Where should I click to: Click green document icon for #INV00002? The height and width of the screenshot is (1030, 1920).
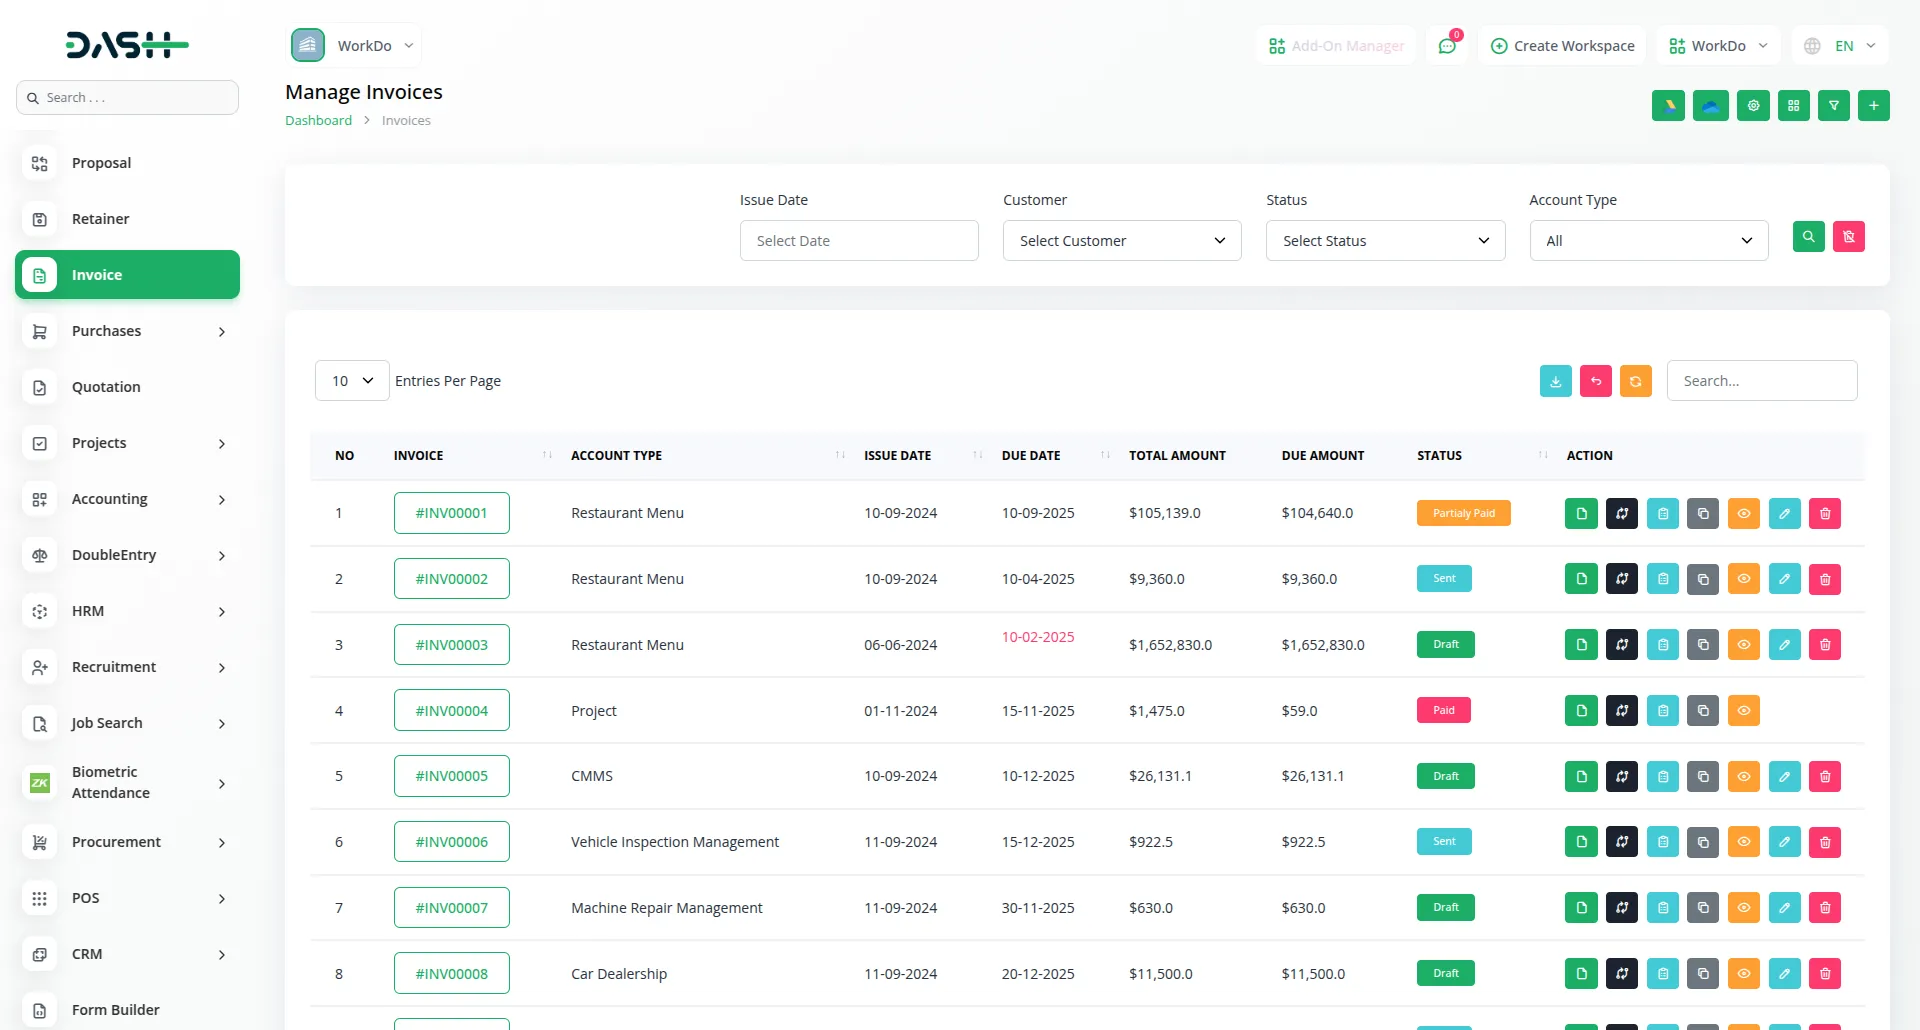click(x=1581, y=579)
